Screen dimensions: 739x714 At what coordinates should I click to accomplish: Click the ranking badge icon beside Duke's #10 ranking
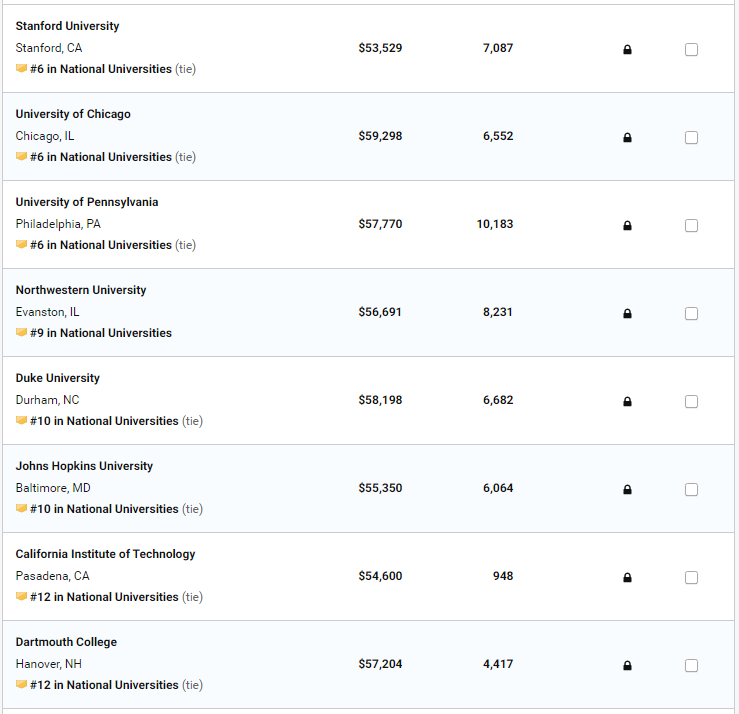coord(21,420)
